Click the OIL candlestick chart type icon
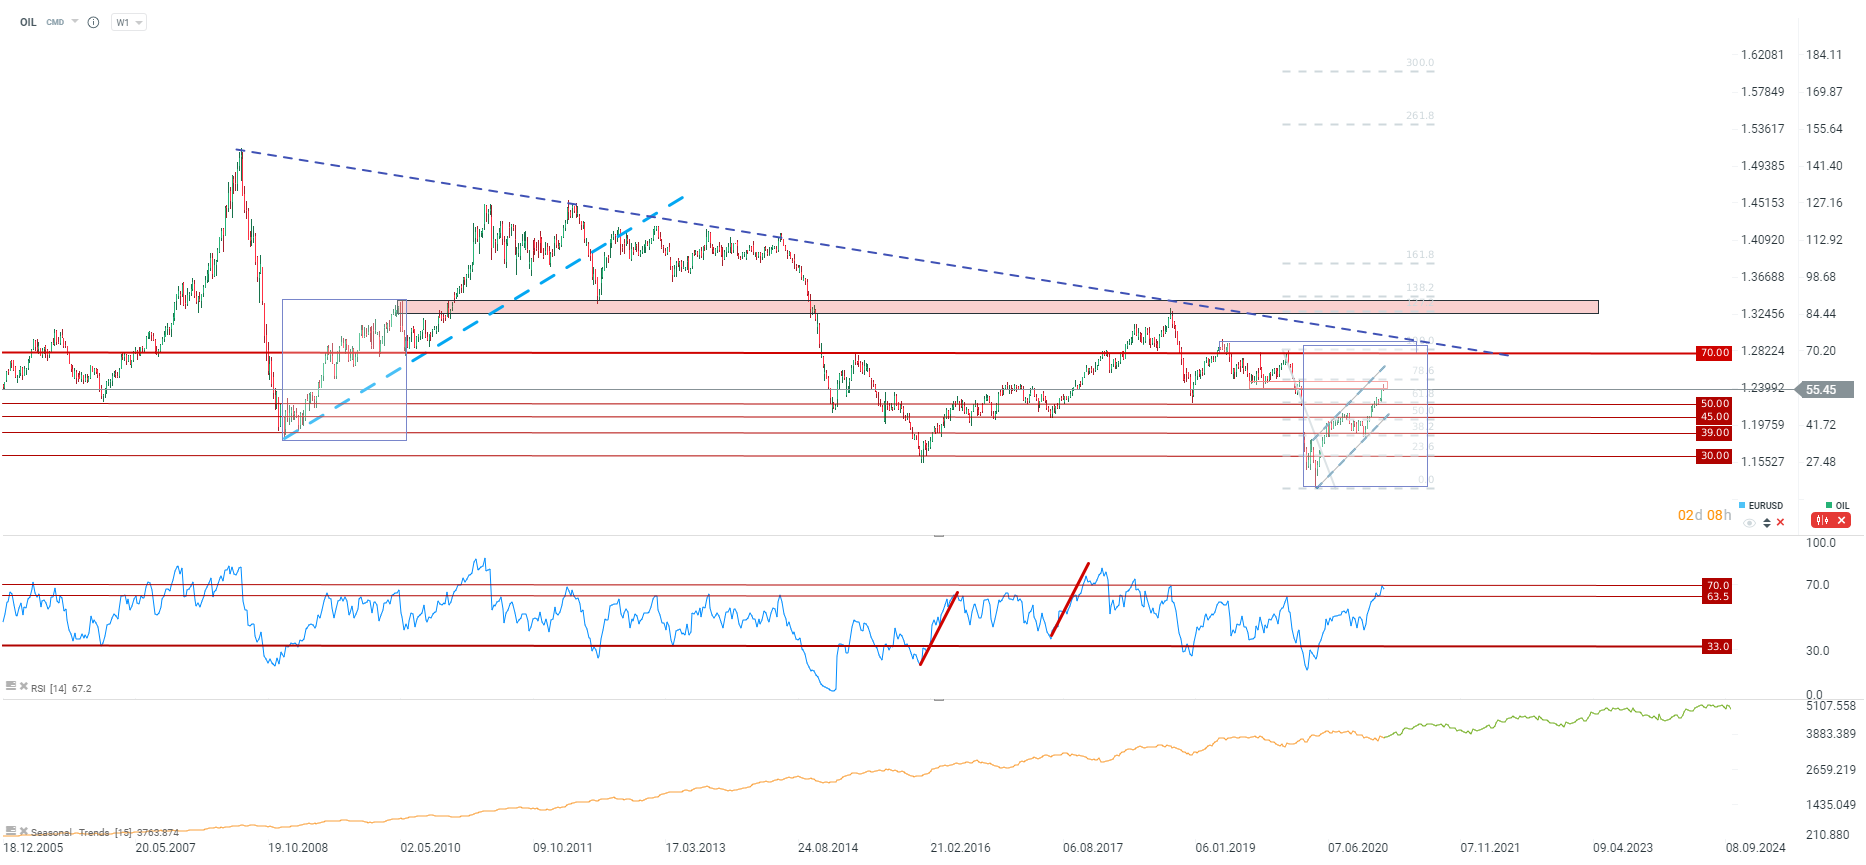 click(x=1823, y=520)
